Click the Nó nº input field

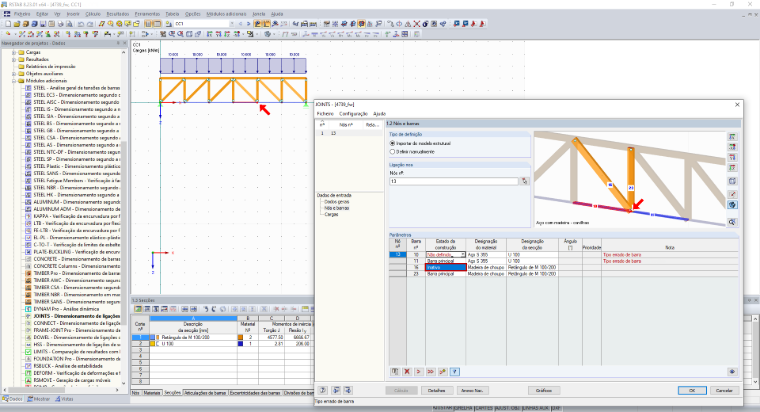pos(454,181)
